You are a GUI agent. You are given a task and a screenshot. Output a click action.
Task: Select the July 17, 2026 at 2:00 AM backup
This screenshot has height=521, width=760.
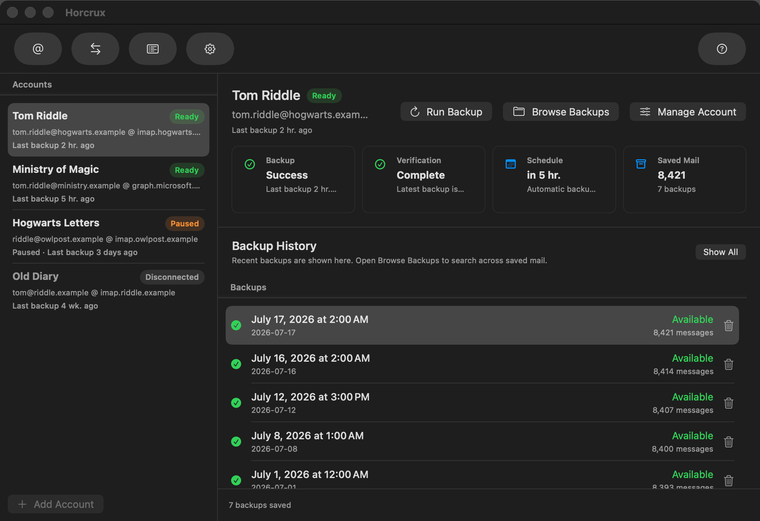point(482,325)
